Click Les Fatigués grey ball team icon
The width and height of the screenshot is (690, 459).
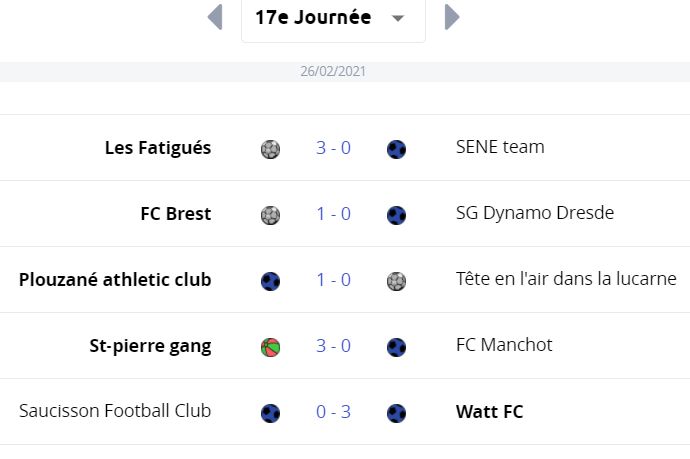tap(270, 149)
